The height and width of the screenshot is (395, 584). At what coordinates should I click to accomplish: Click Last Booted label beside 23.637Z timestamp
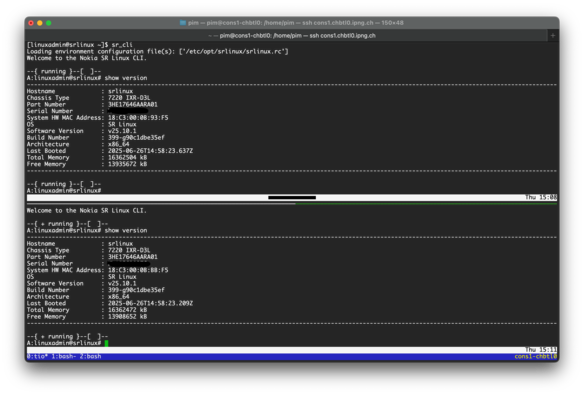(46, 151)
